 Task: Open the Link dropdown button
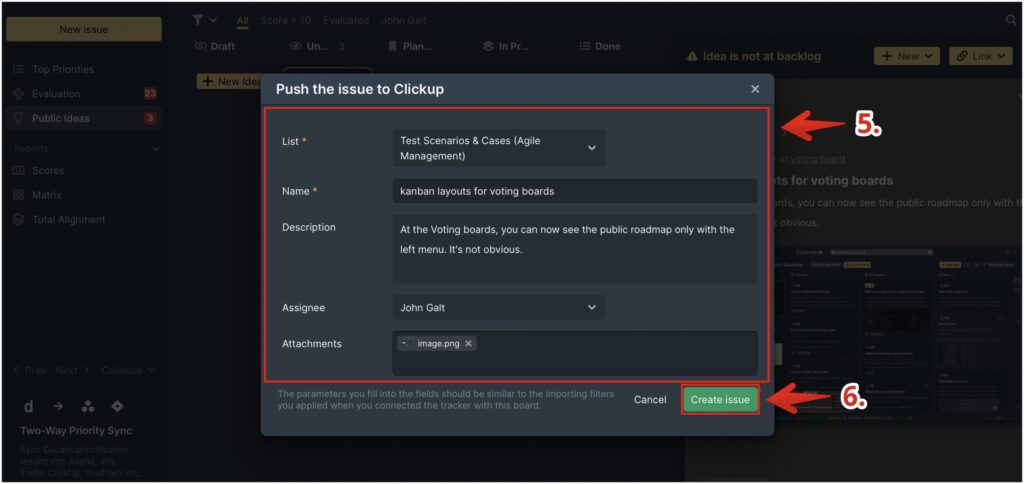[x=980, y=56]
